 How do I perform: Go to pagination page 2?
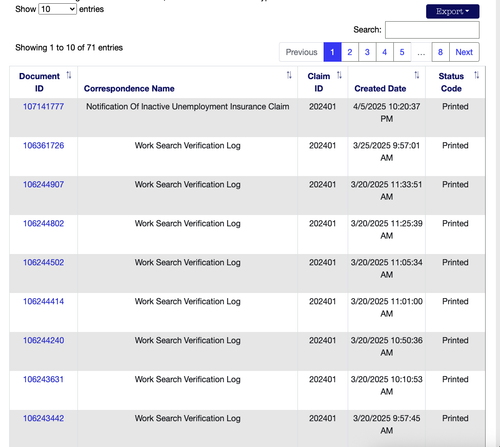pyautogui.click(x=350, y=52)
